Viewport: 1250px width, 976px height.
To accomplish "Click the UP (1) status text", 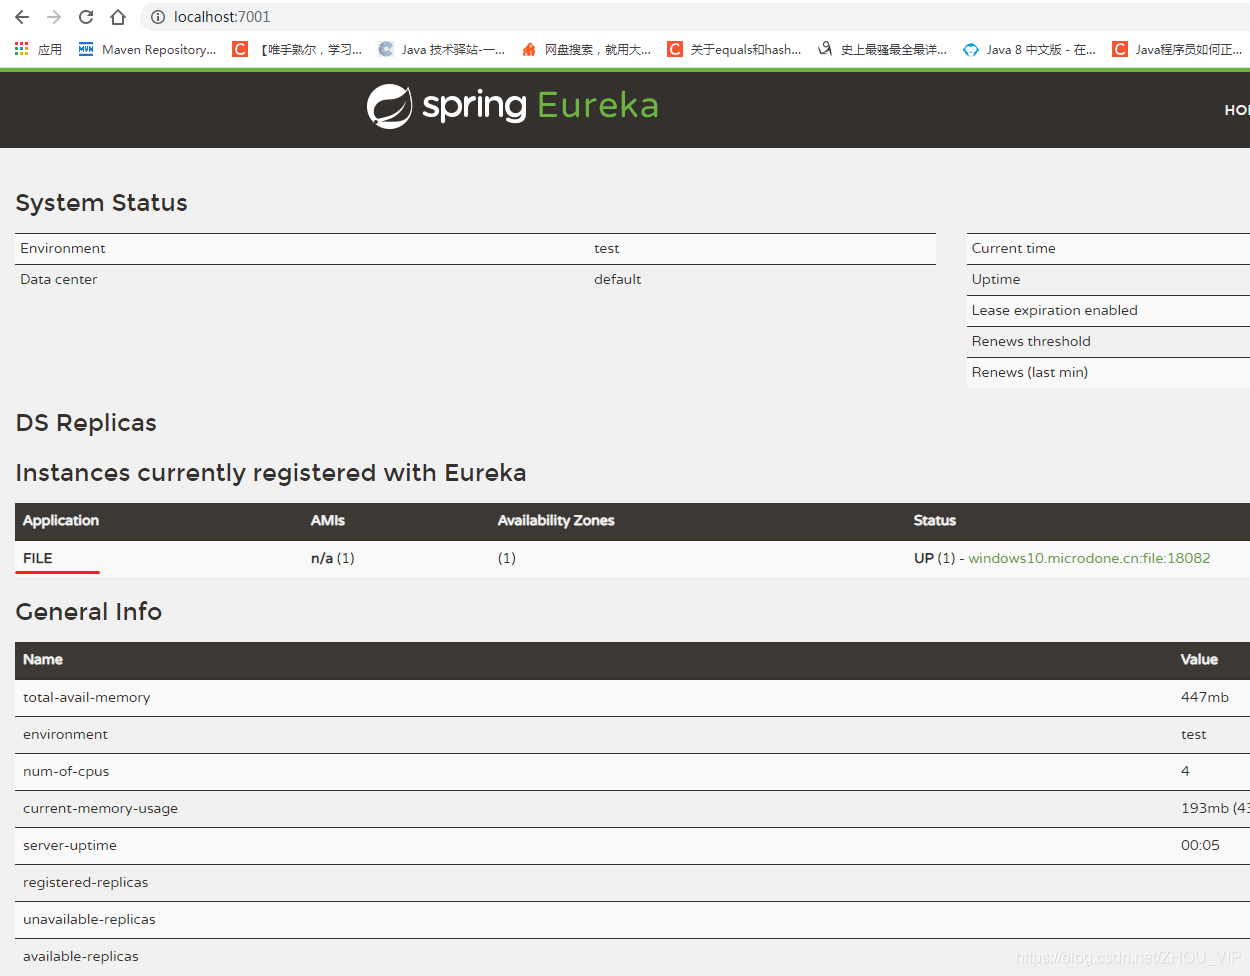I will click(x=934, y=558).
